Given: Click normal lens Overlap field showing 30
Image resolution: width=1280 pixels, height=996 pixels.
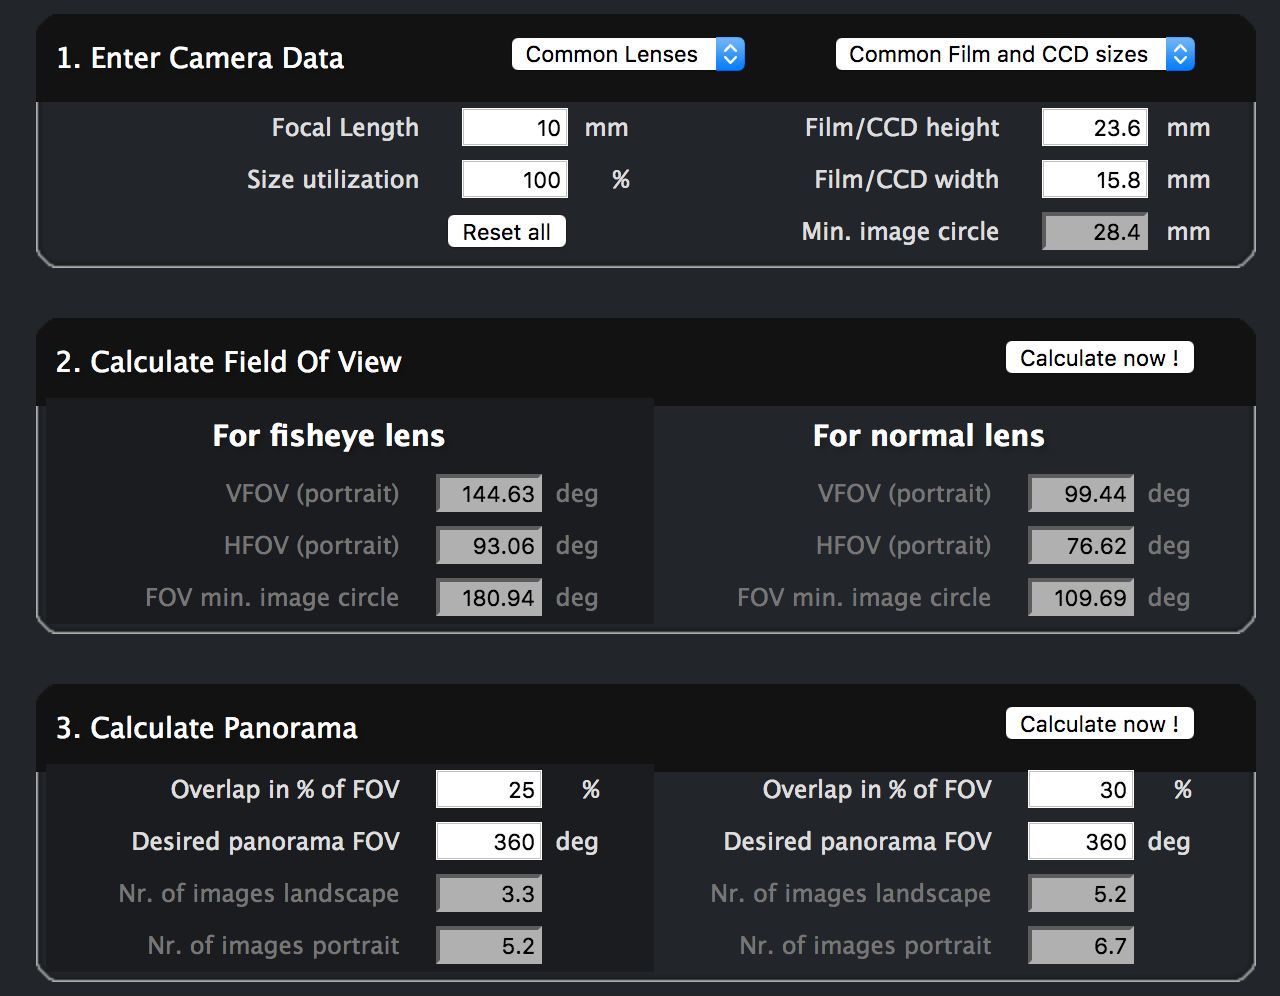Looking at the screenshot, I should click(x=1081, y=790).
